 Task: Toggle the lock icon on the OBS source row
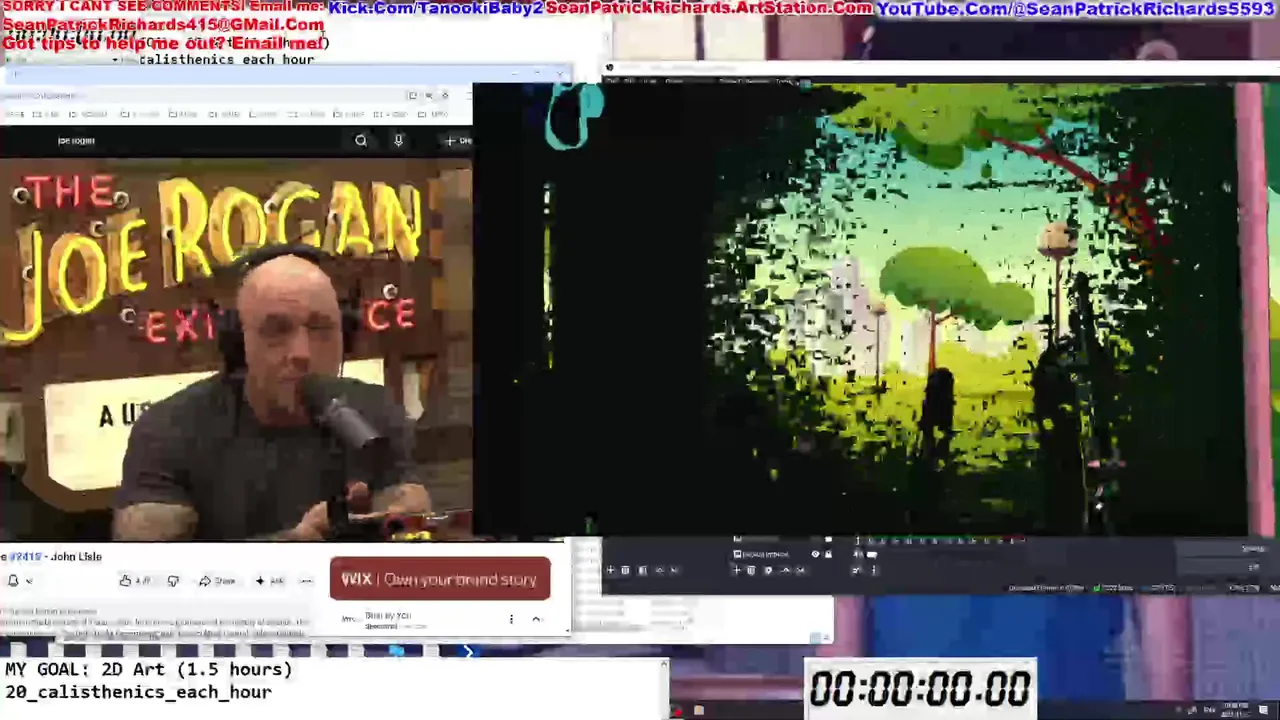click(828, 554)
